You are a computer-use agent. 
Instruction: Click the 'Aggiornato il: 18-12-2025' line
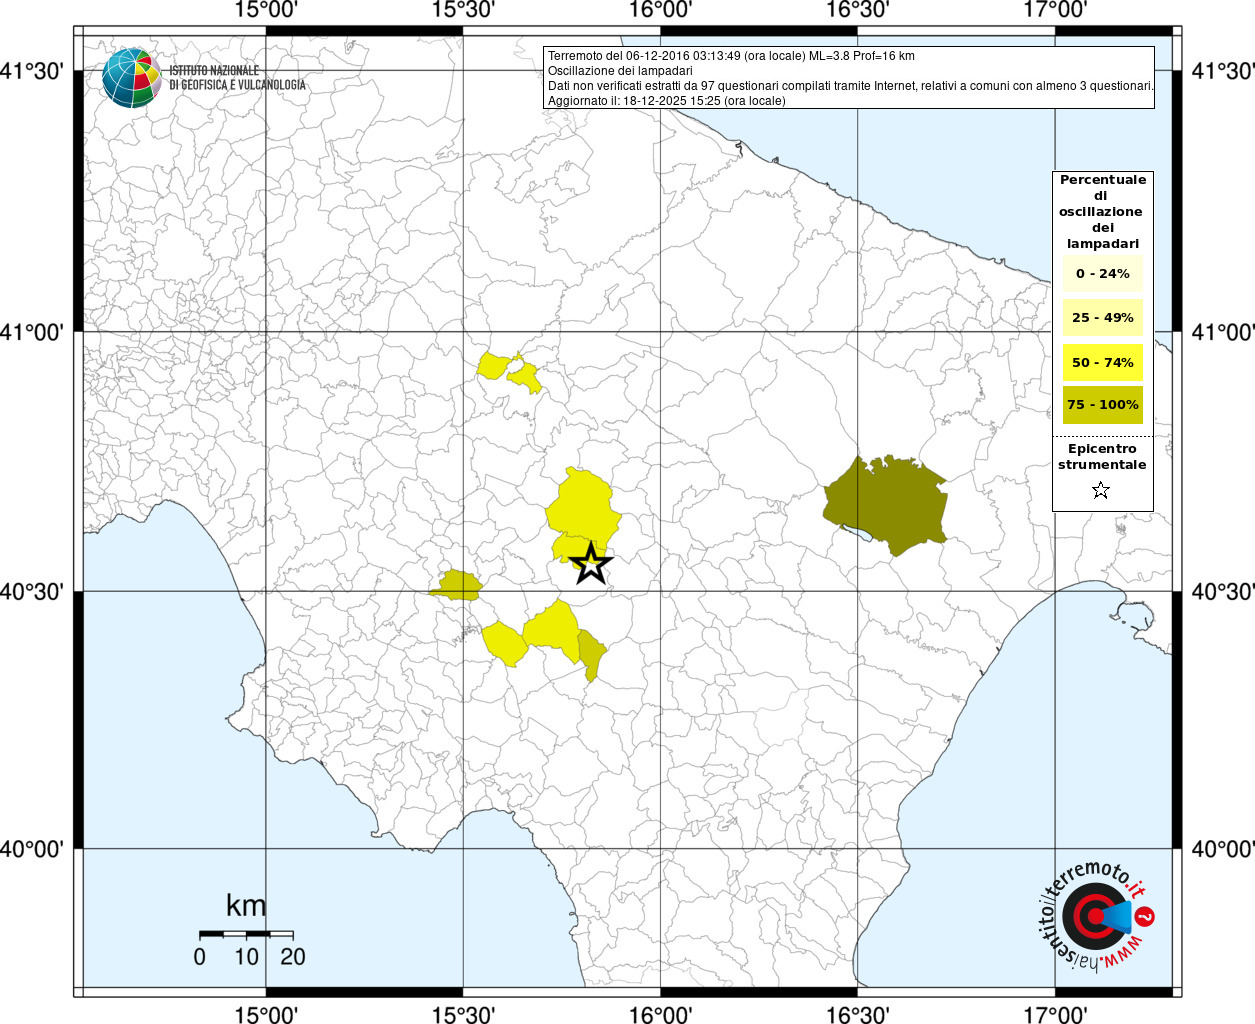667,101
